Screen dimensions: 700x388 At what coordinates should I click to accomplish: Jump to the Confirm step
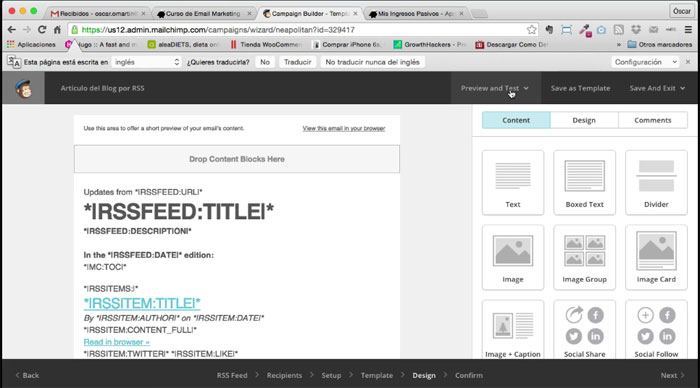pyautogui.click(x=469, y=375)
